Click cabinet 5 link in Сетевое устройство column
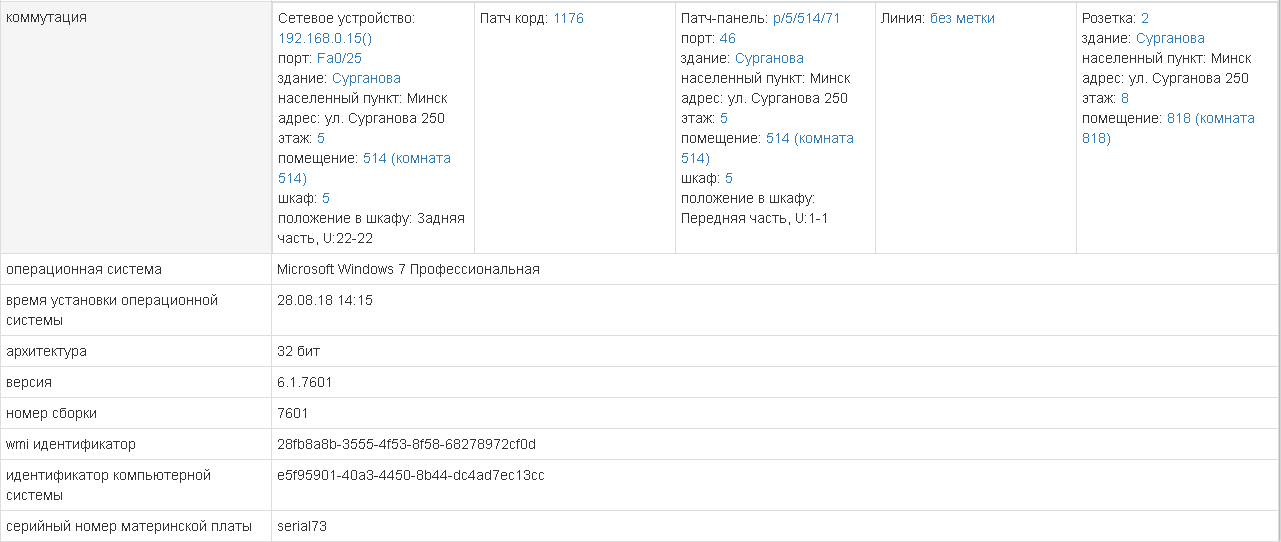The width and height of the screenshot is (1281, 542). [x=326, y=198]
